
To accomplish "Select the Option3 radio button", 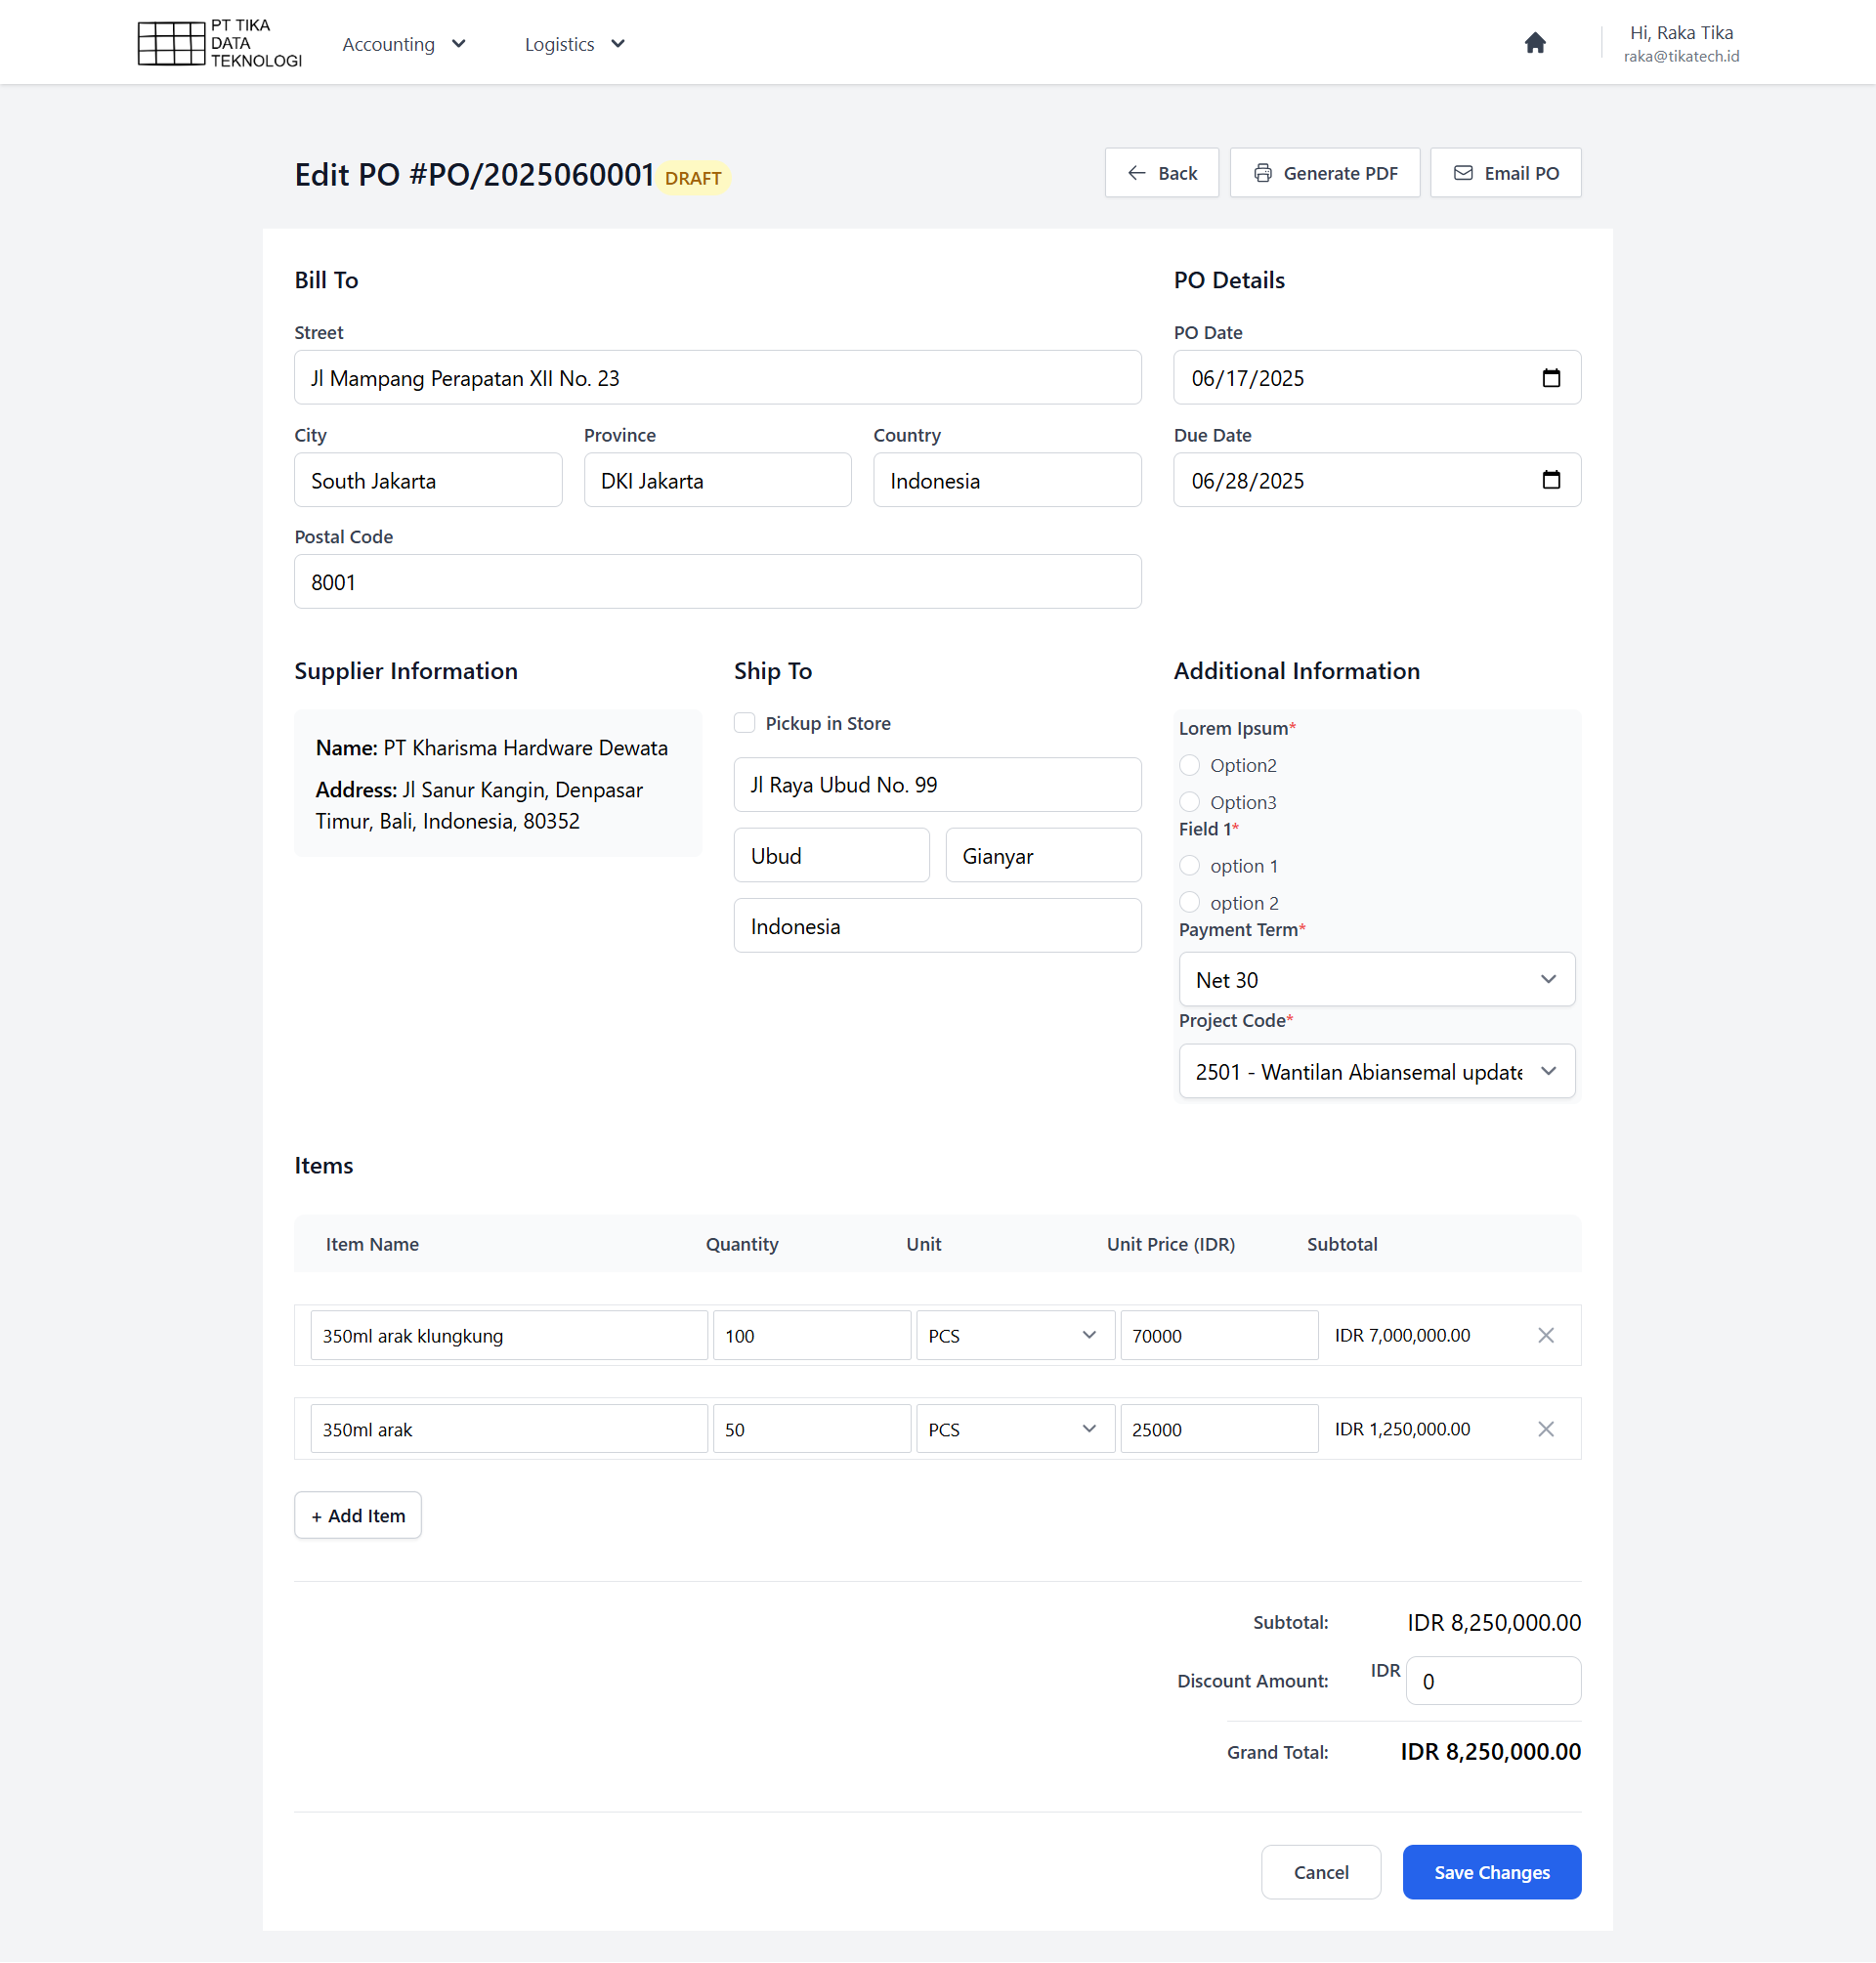I will click(1189, 802).
